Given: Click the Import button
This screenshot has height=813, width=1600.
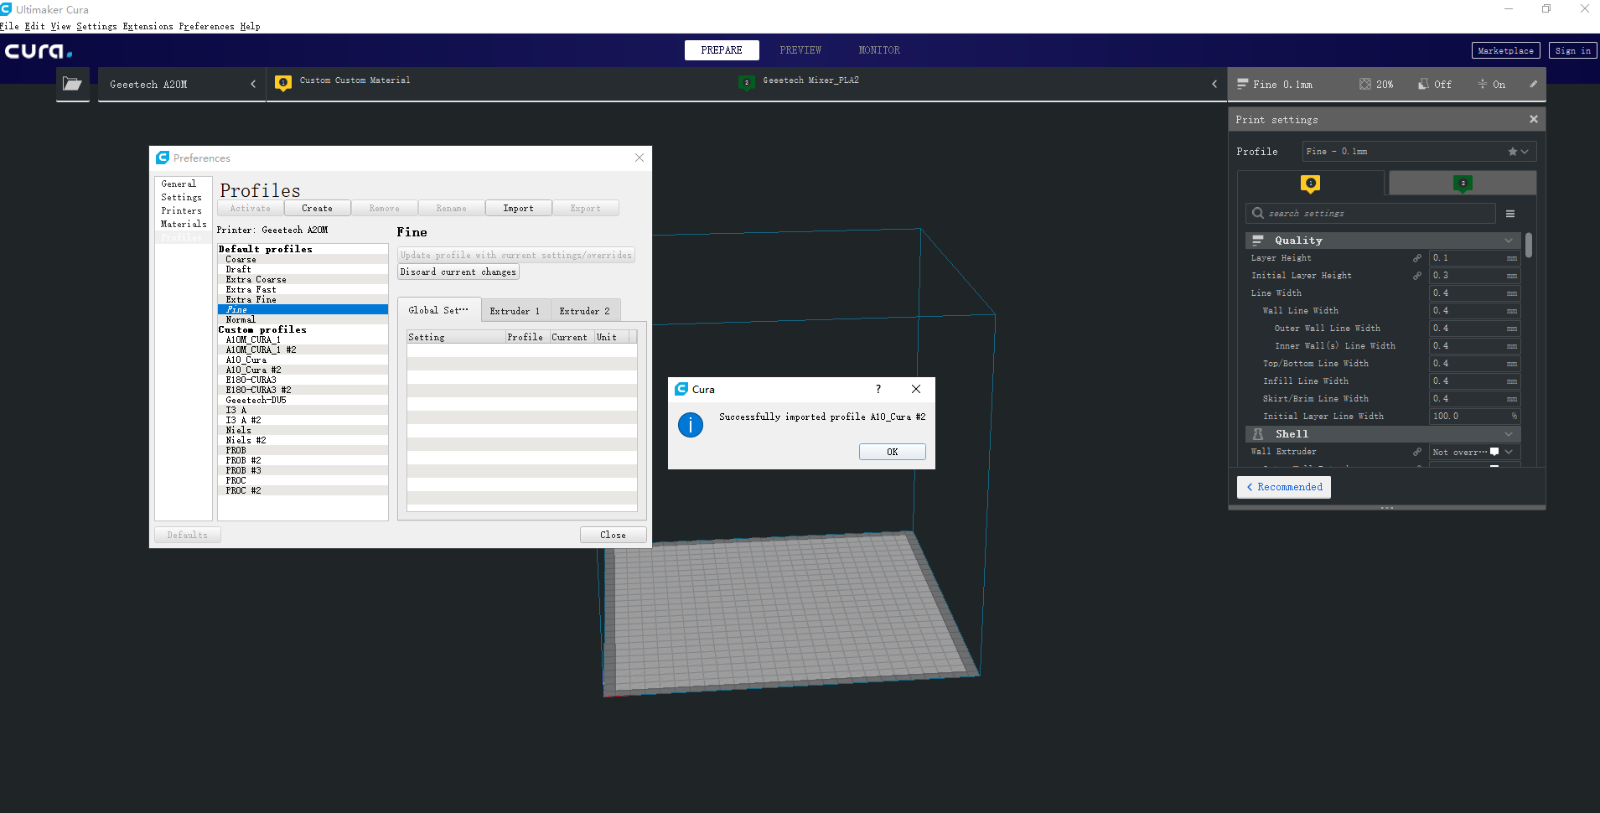Looking at the screenshot, I should pyautogui.click(x=518, y=208).
